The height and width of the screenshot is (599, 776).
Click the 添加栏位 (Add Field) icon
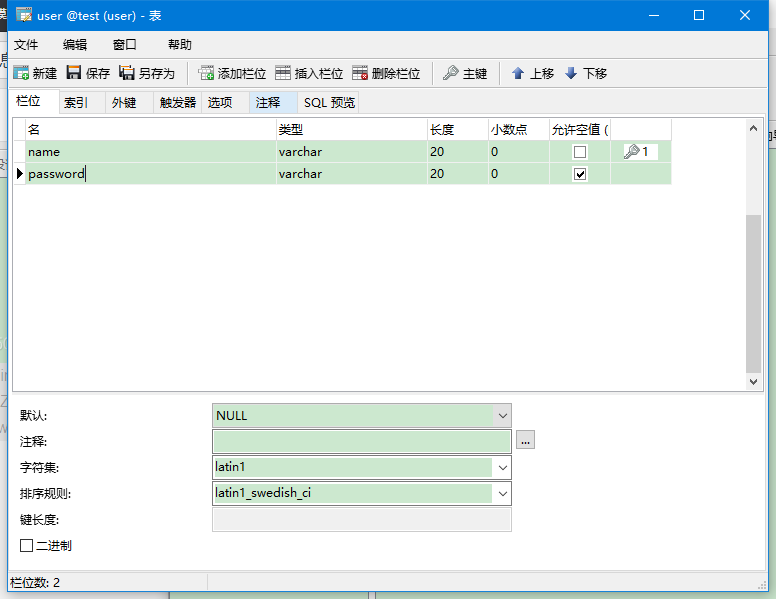206,73
